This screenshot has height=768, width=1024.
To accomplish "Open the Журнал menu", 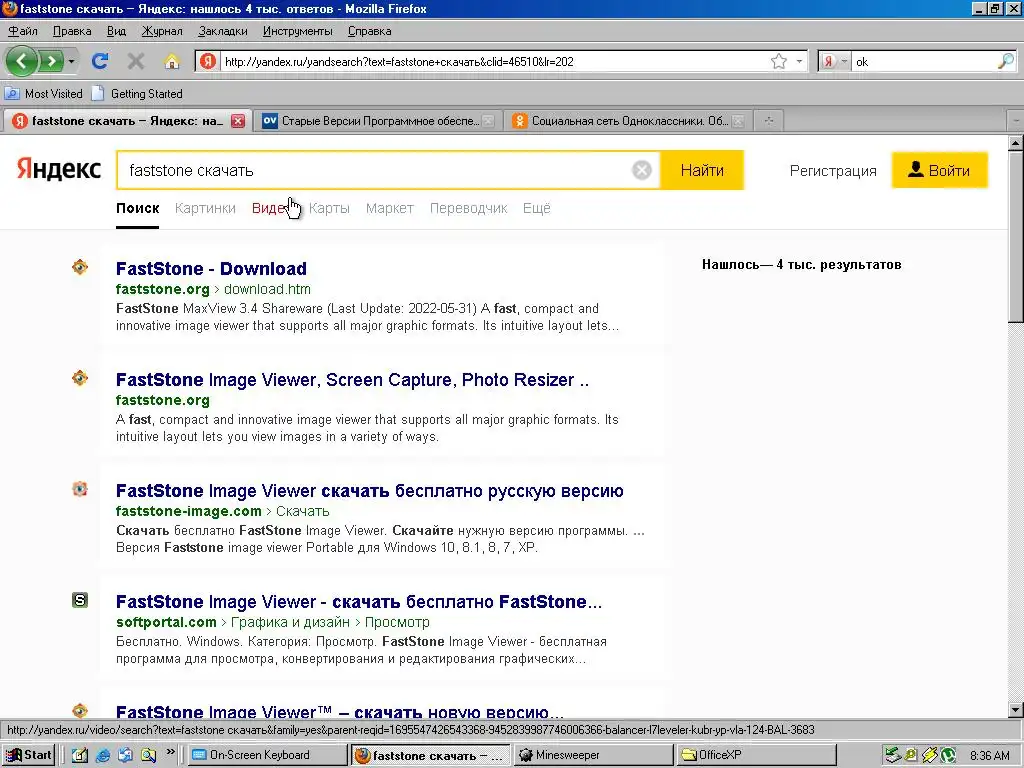I will [x=162, y=31].
